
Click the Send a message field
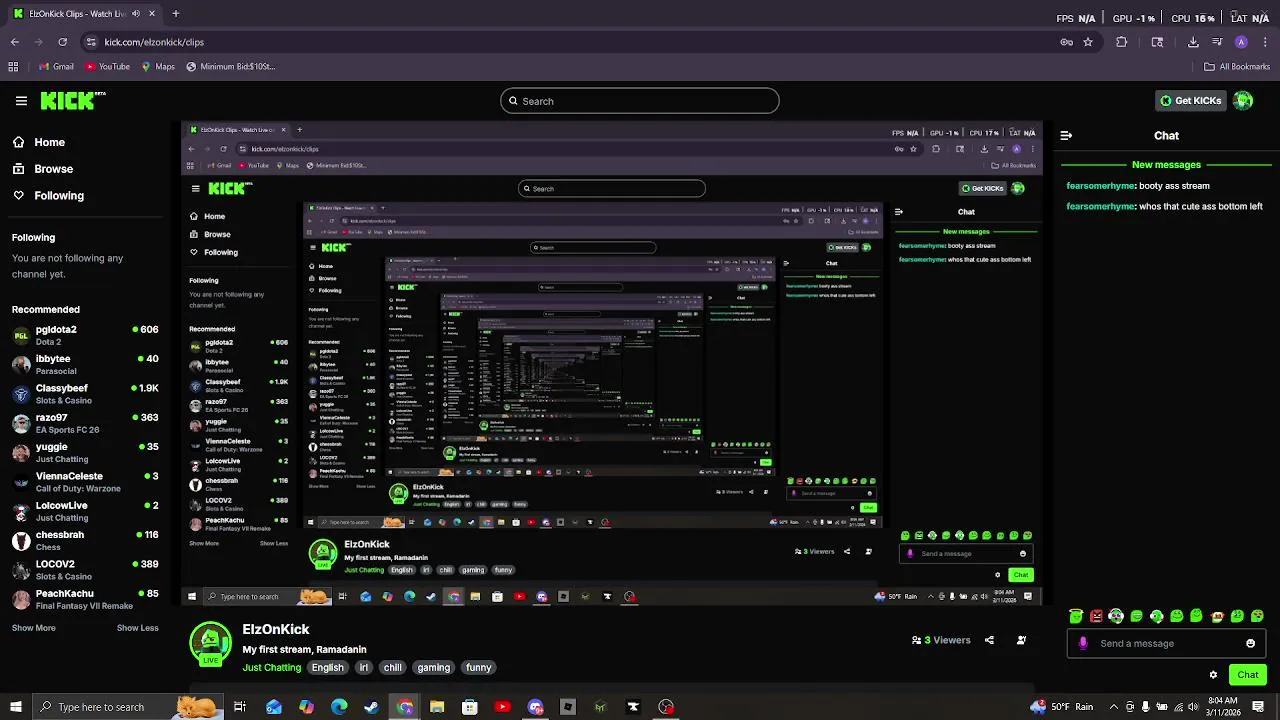click(1166, 643)
